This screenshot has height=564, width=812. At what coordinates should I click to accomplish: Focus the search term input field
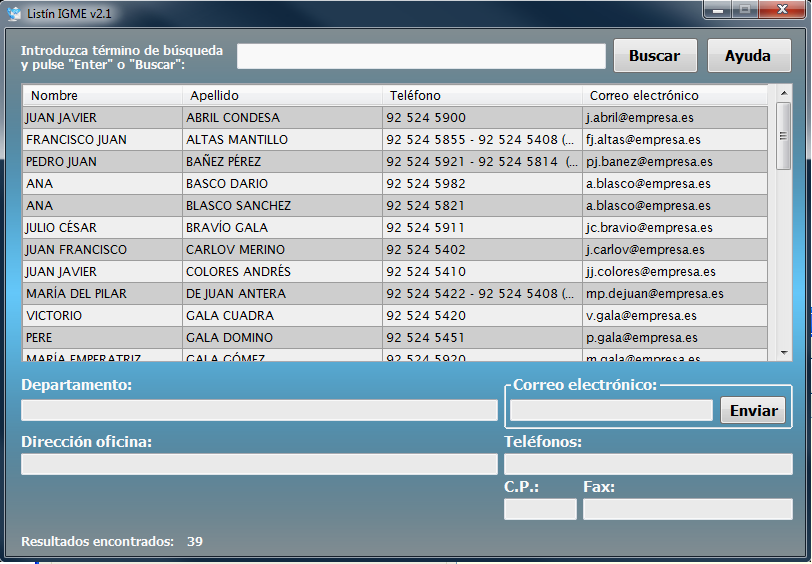421,56
